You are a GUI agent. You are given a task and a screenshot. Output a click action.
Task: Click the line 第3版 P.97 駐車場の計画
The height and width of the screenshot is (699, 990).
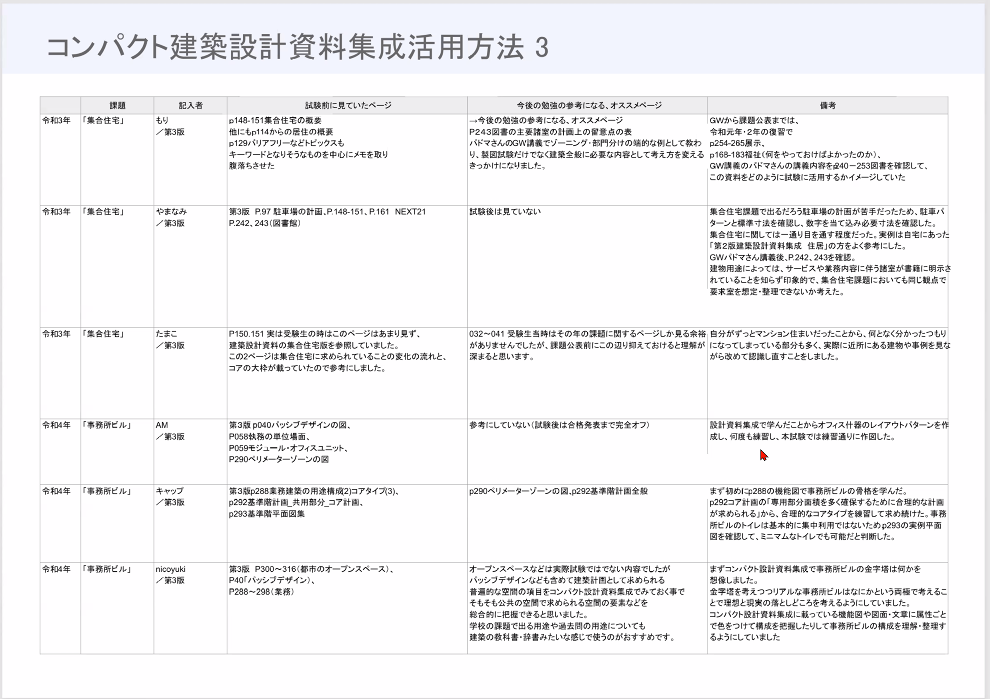coord(328,212)
